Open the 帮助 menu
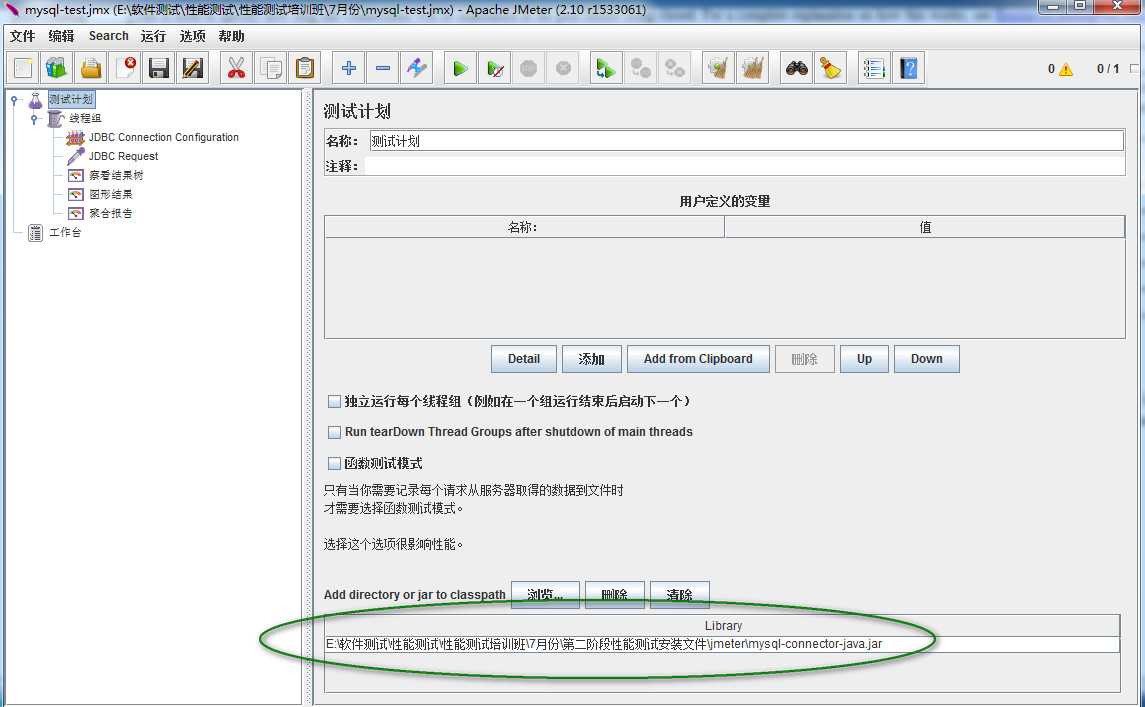The height and width of the screenshot is (707, 1145). [231, 36]
